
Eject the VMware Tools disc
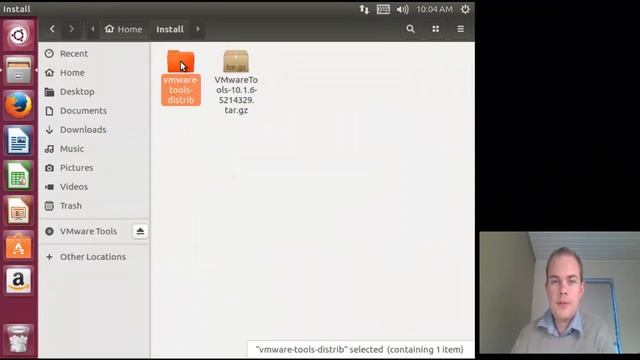click(x=140, y=231)
